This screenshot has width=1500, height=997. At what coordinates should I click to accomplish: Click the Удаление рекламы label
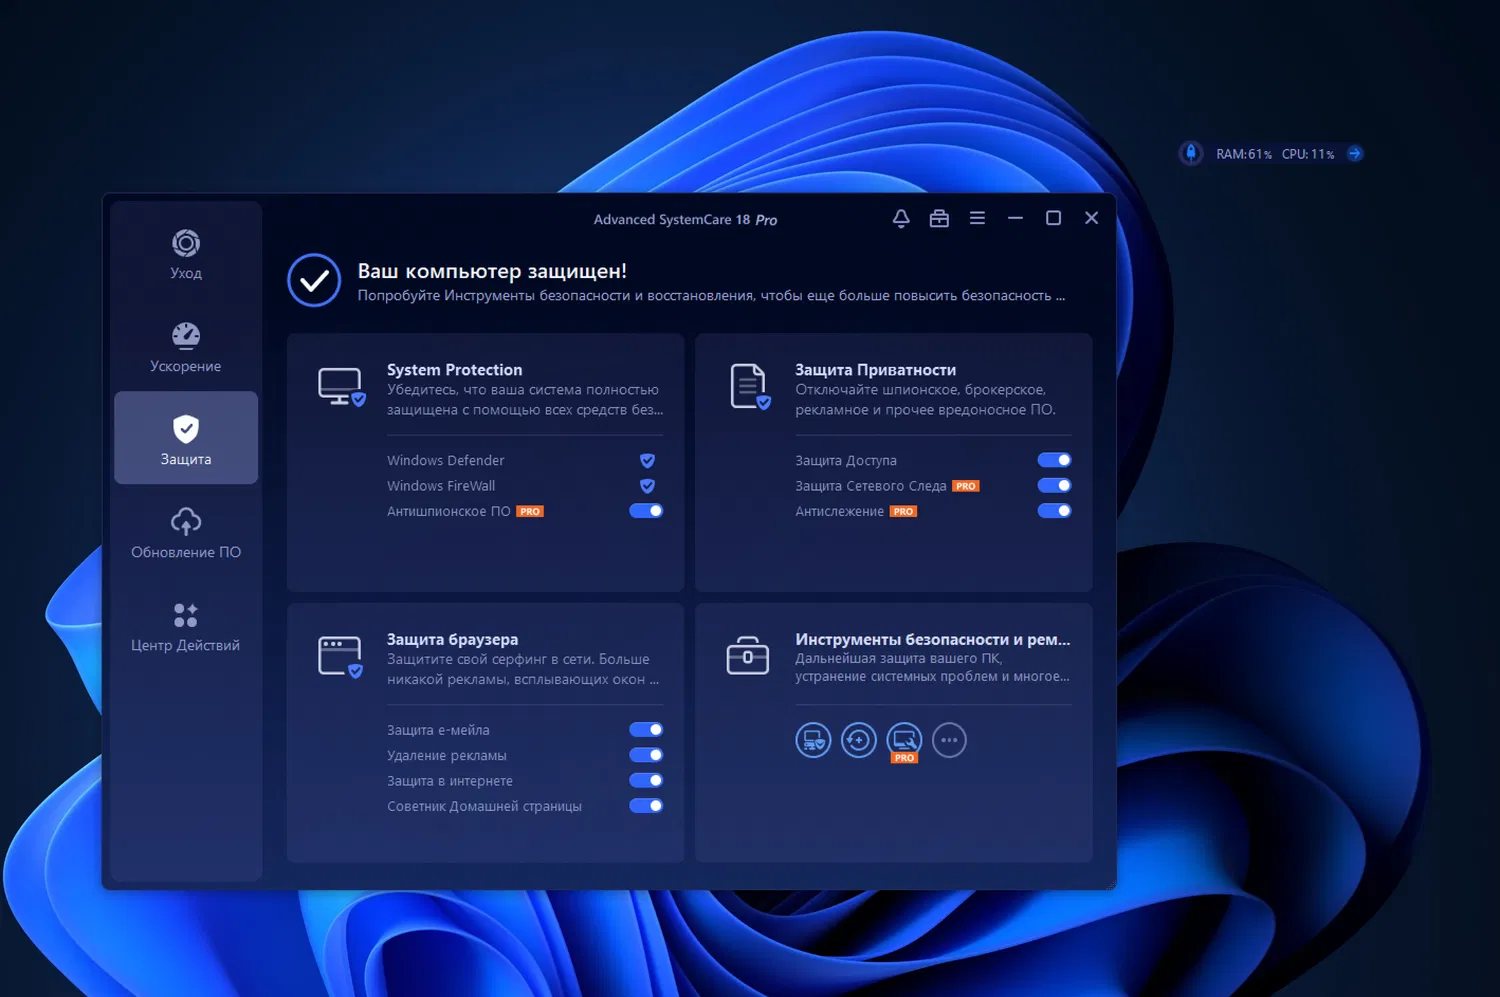447,755
